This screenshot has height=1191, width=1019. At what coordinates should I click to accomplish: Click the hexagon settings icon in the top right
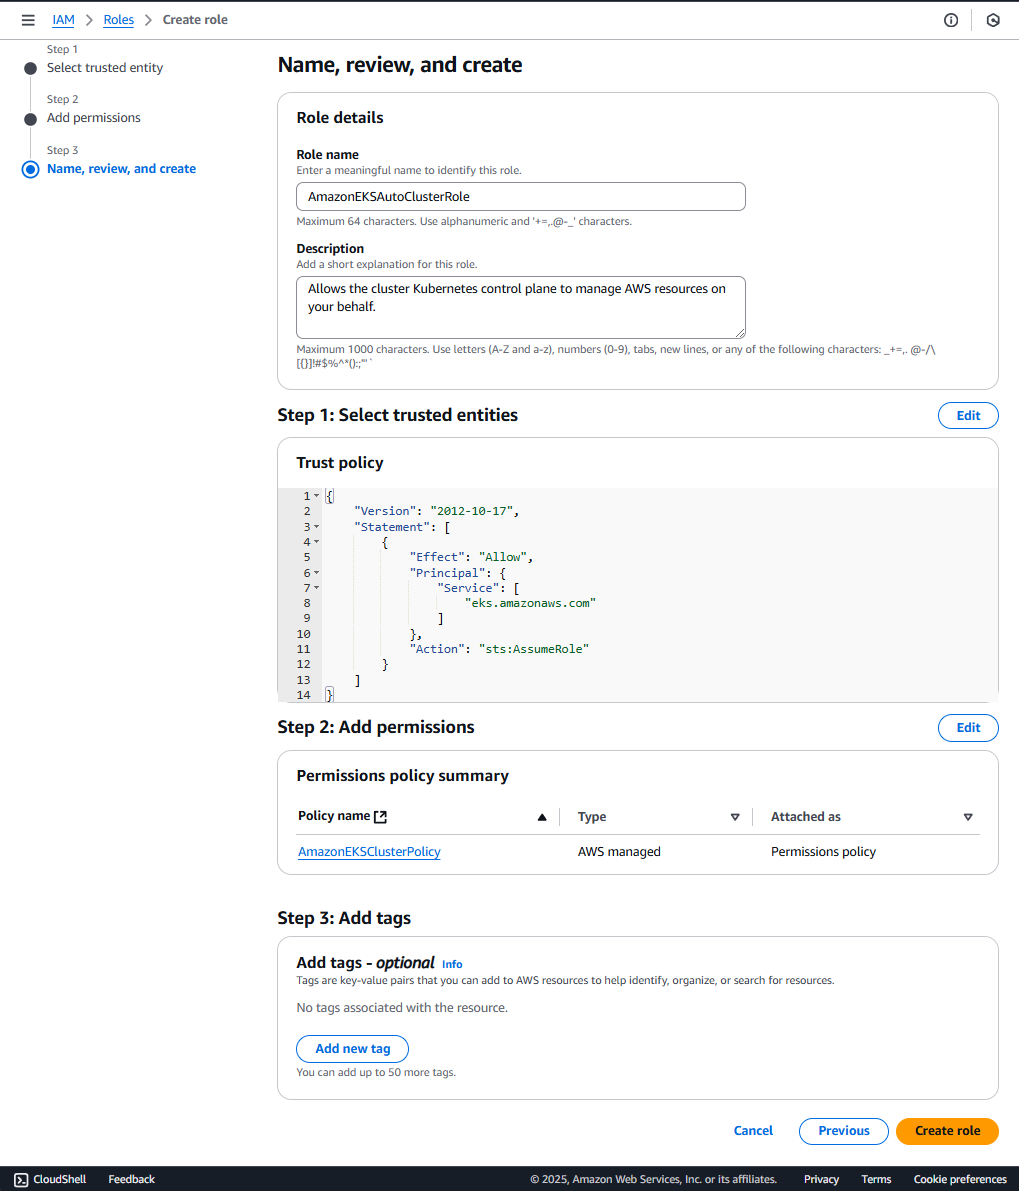pyautogui.click(x=993, y=21)
